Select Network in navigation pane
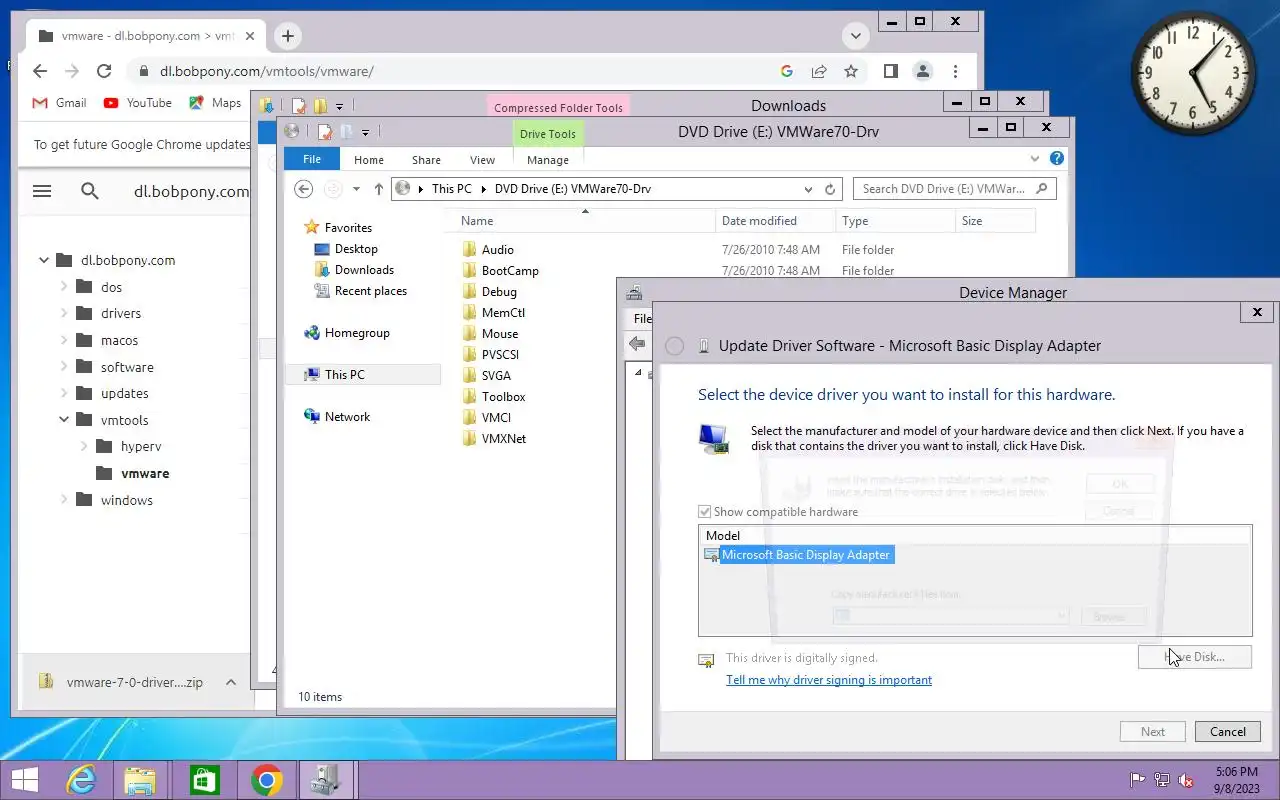Image resolution: width=1280 pixels, height=800 pixels. (347, 417)
